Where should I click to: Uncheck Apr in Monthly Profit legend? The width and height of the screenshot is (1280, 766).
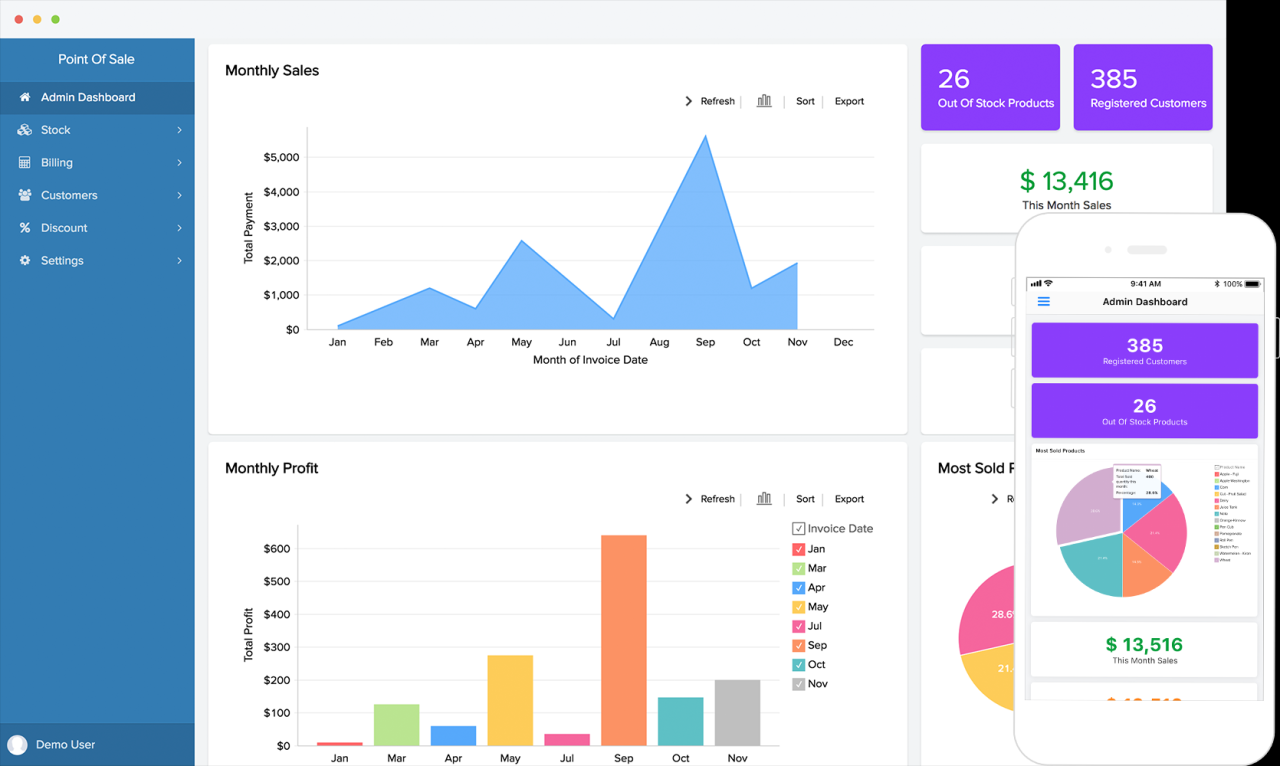point(798,588)
